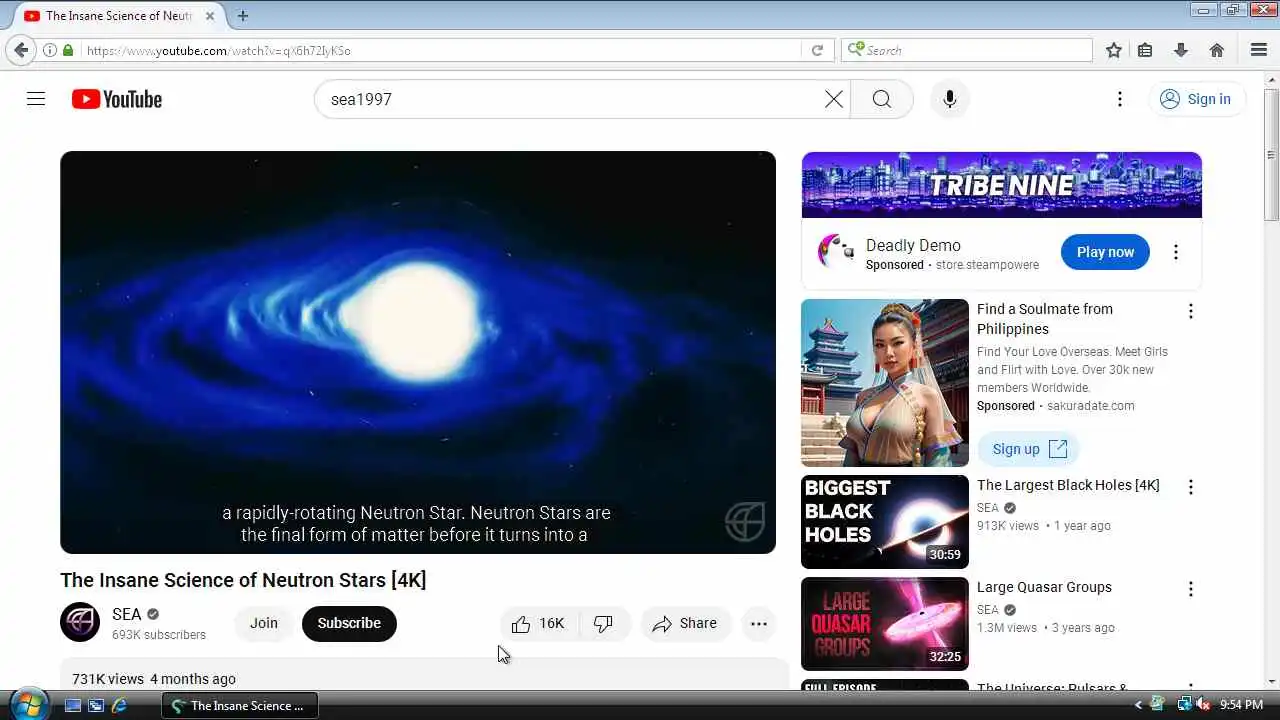Open browser hamburger menu
Image resolution: width=1280 pixels, height=720 pixels.
pyautogui.click(x=1259, y=50)
